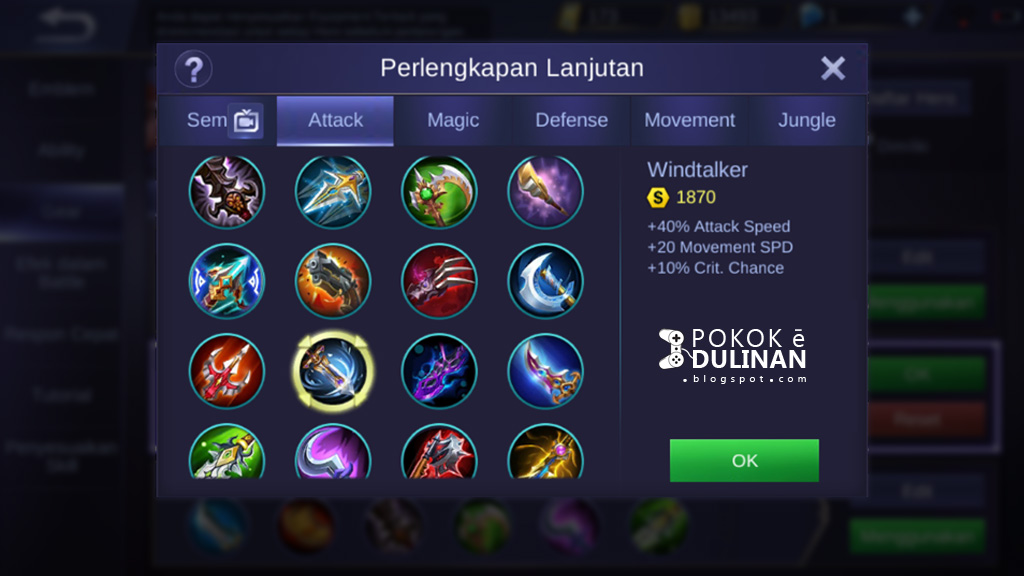
Task: Select the orange cannon gun item icon
Action: coord(333,281)
